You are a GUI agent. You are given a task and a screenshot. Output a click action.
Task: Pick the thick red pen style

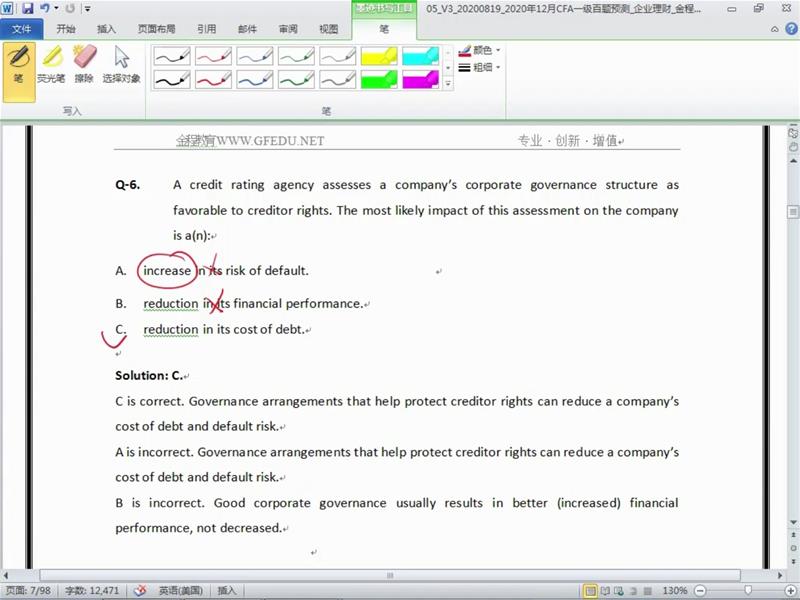click(213, 80)
